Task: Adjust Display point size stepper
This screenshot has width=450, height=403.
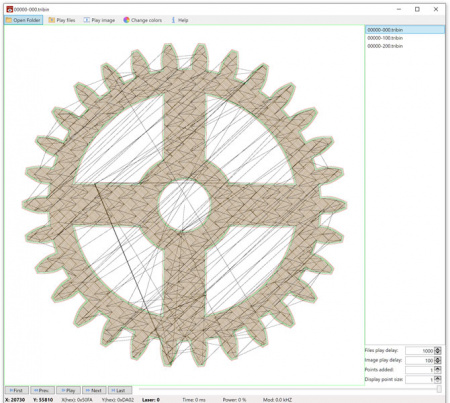Action: (x=438, y=379)
